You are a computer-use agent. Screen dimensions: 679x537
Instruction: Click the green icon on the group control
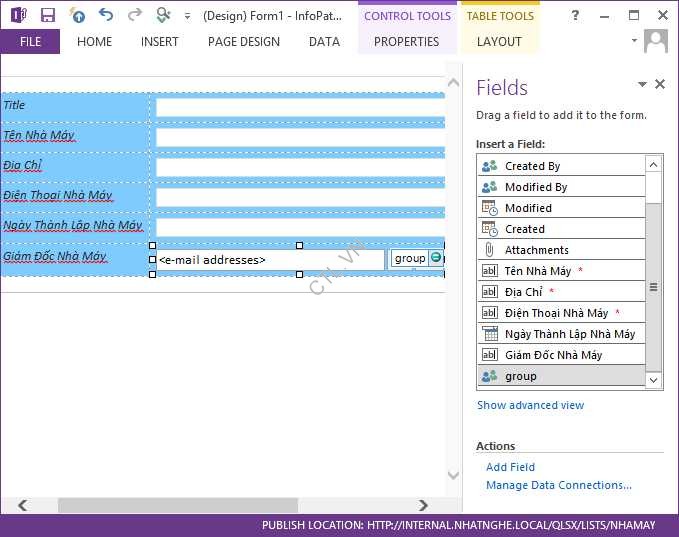(436, 258)
